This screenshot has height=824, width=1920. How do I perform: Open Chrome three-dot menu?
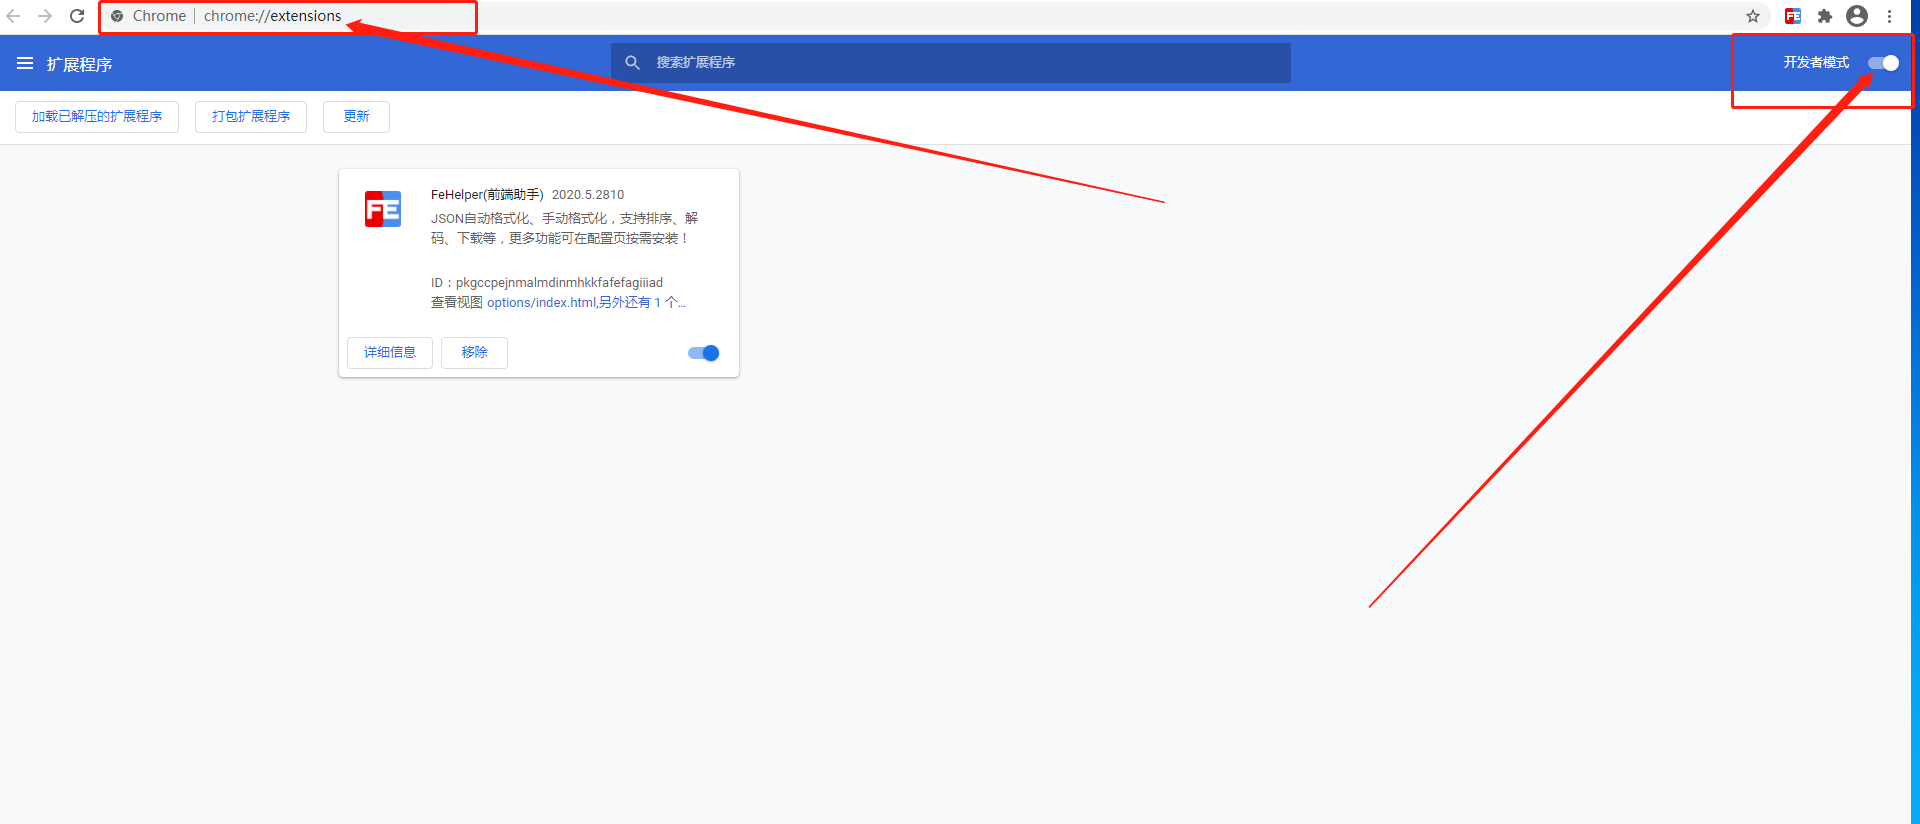point(1889,16)
